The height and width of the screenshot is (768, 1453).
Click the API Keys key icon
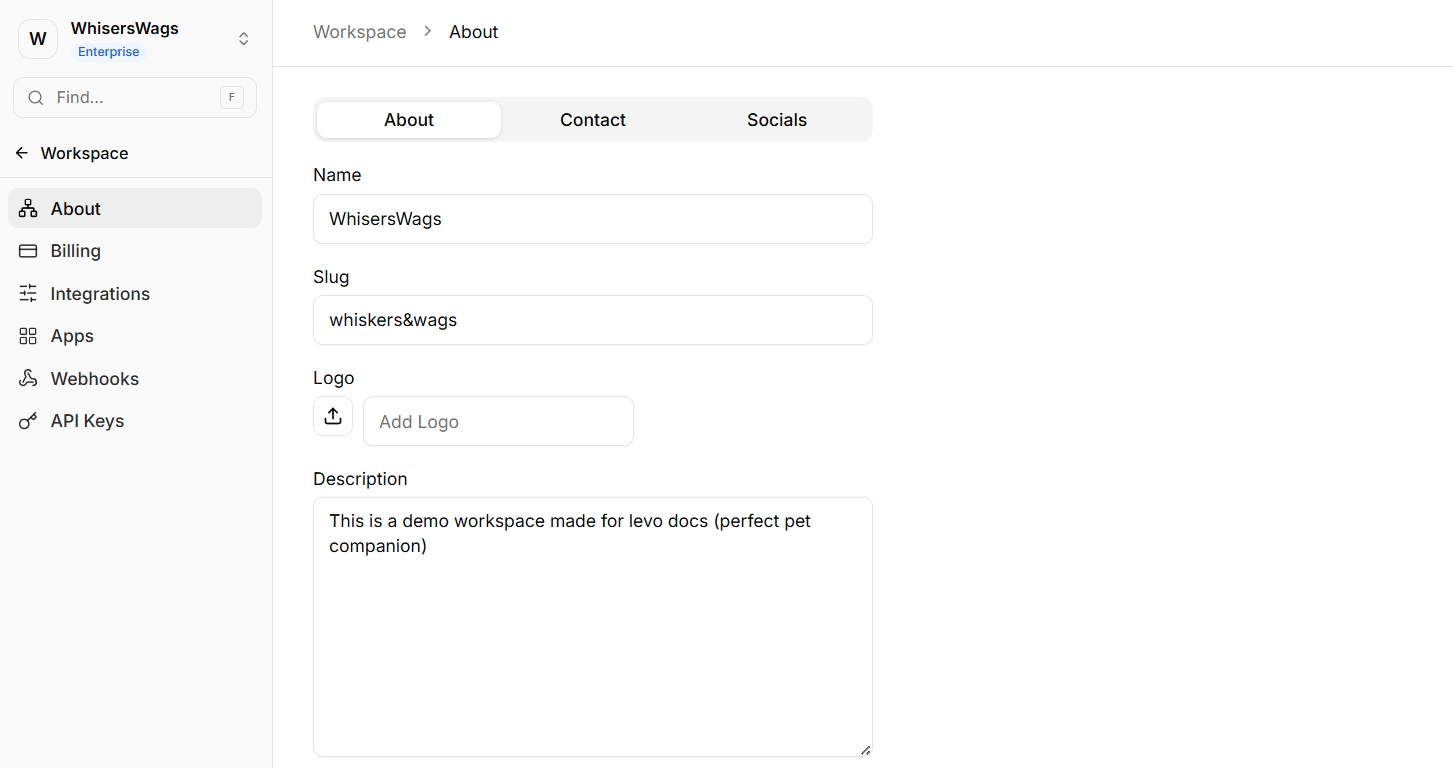pyautogui.click(x=28, y=421)
